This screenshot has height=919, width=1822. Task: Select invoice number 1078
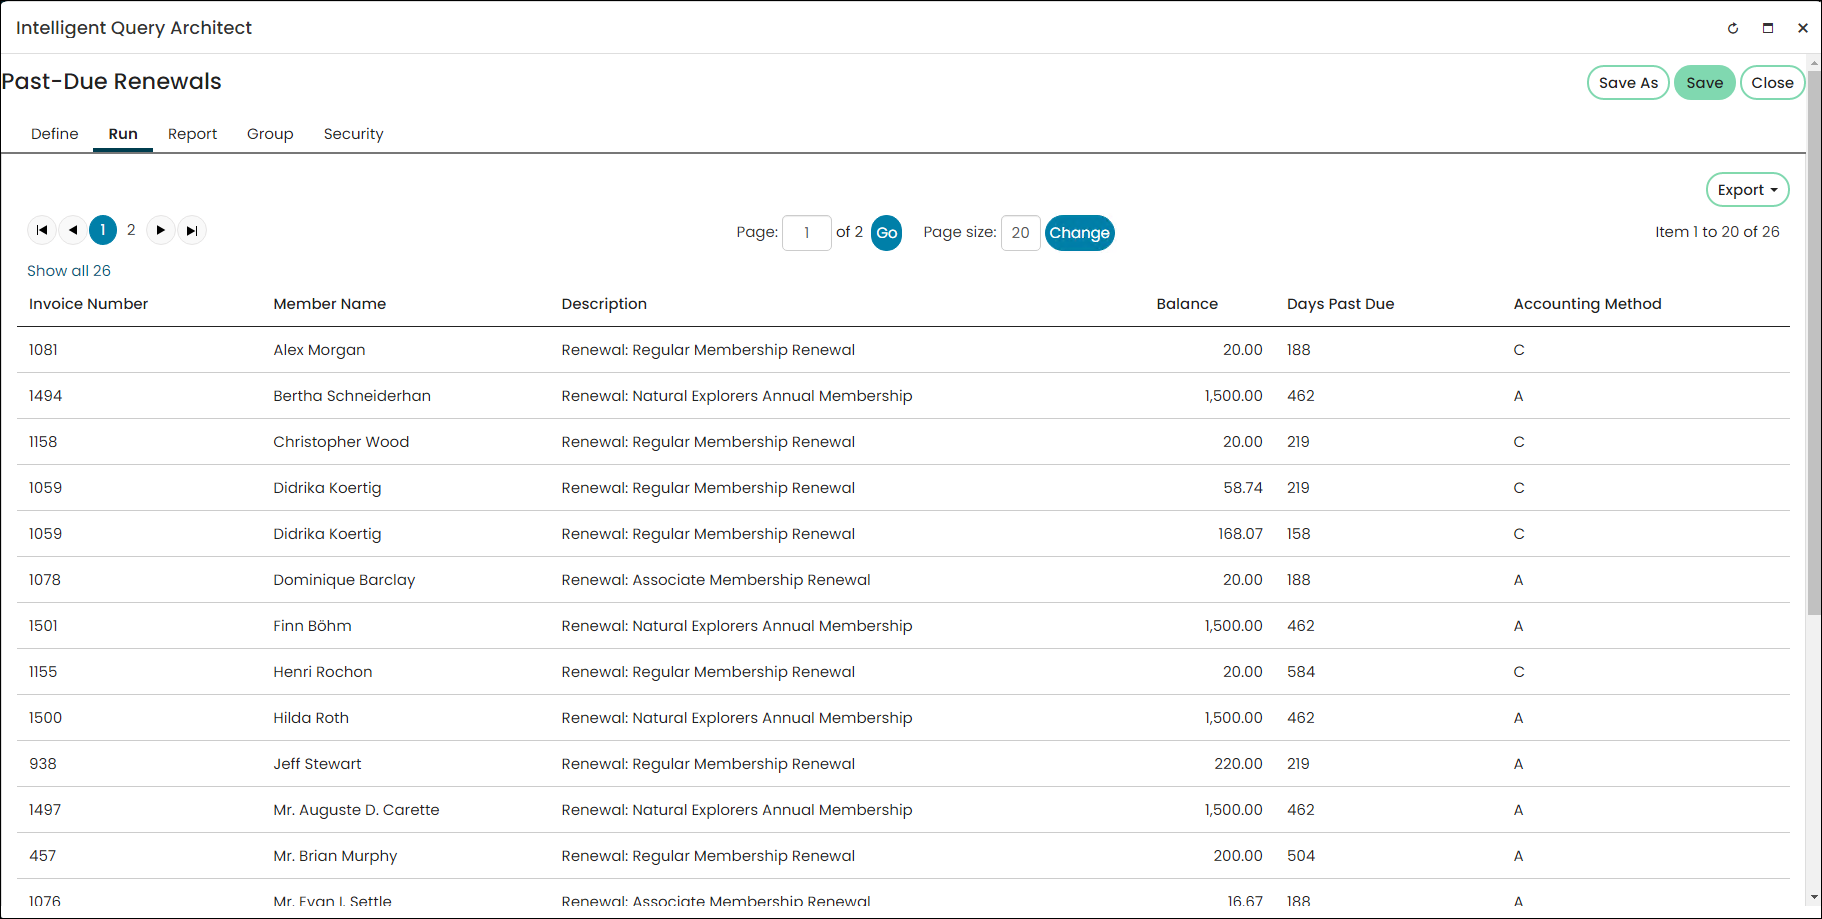[45, 580]
